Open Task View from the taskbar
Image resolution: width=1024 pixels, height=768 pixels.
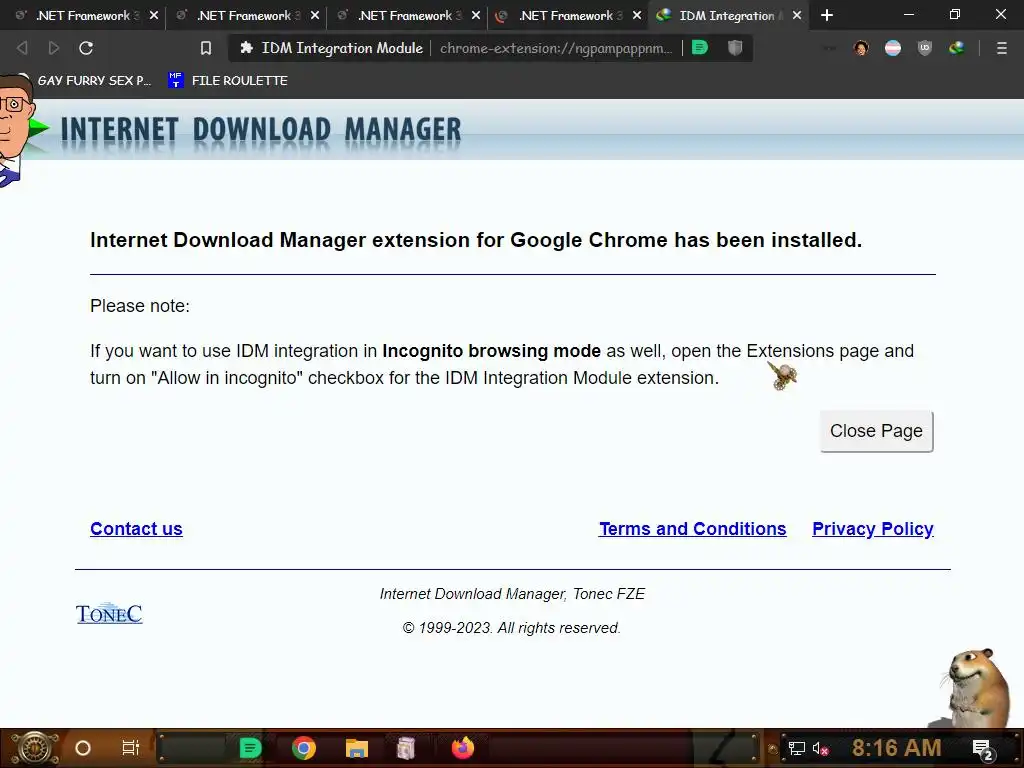click(131, 748)
